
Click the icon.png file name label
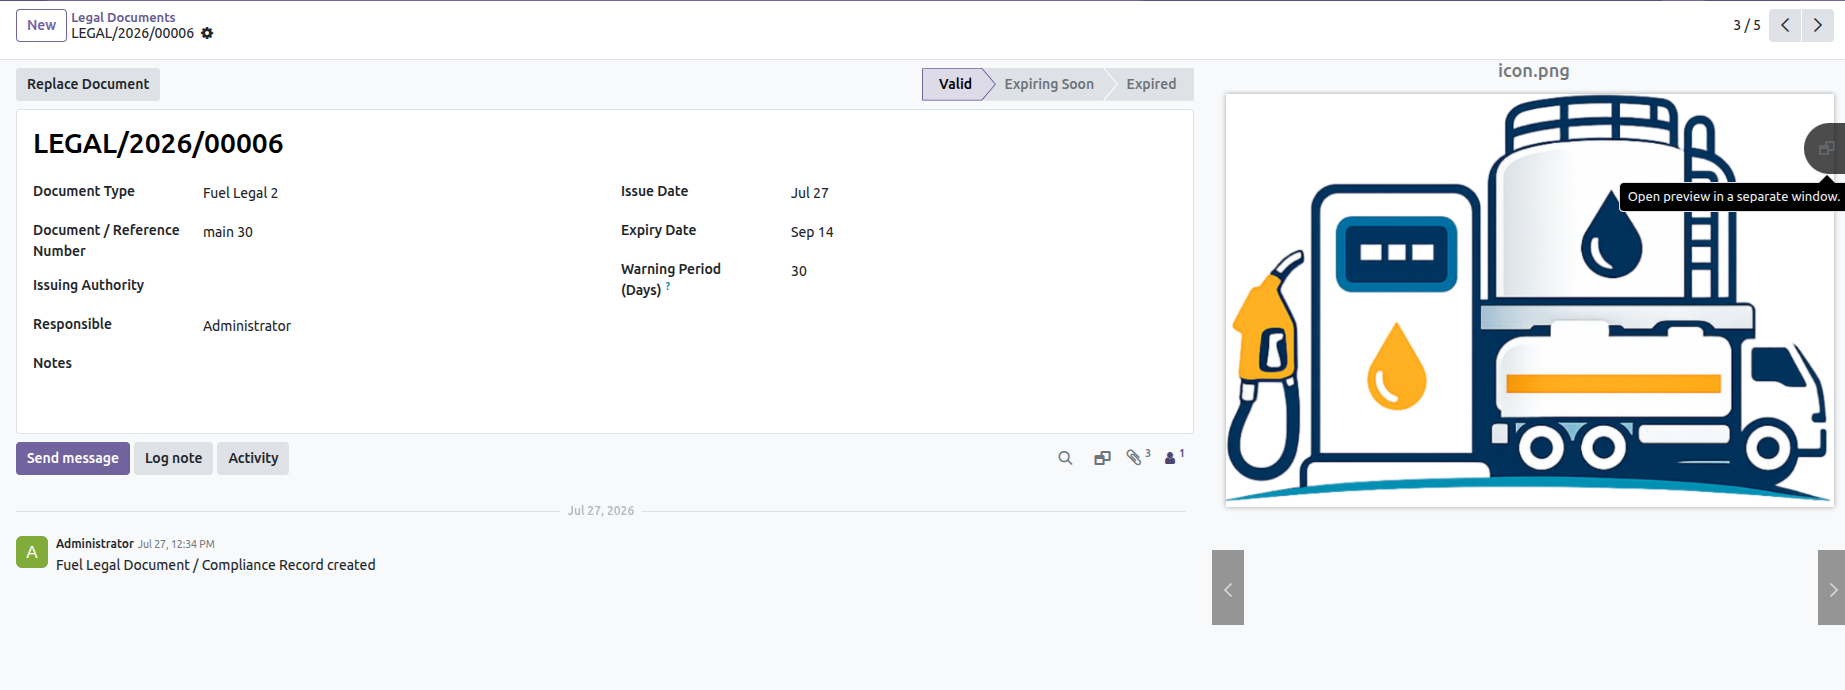[1533, 71]
